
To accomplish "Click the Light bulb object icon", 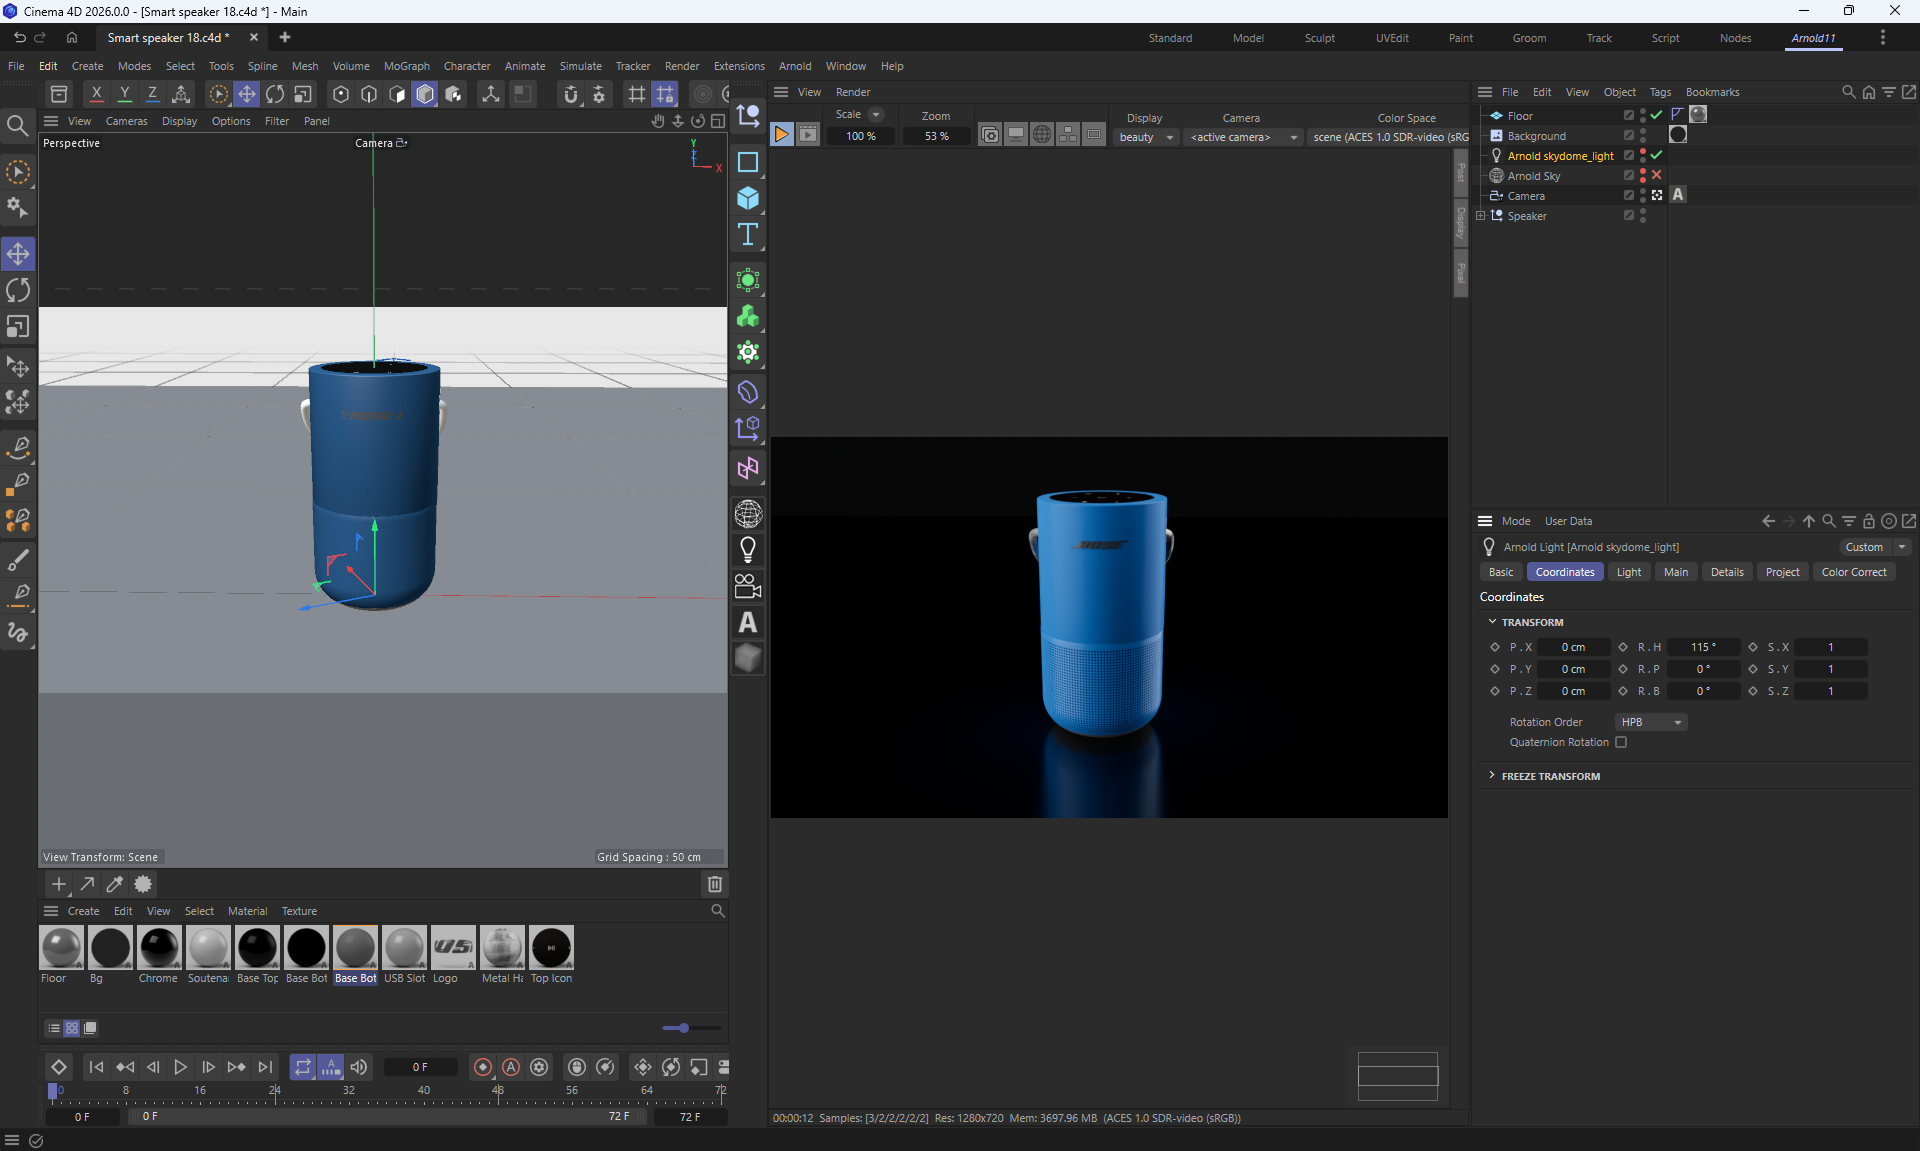I will [x=748, y=549].
